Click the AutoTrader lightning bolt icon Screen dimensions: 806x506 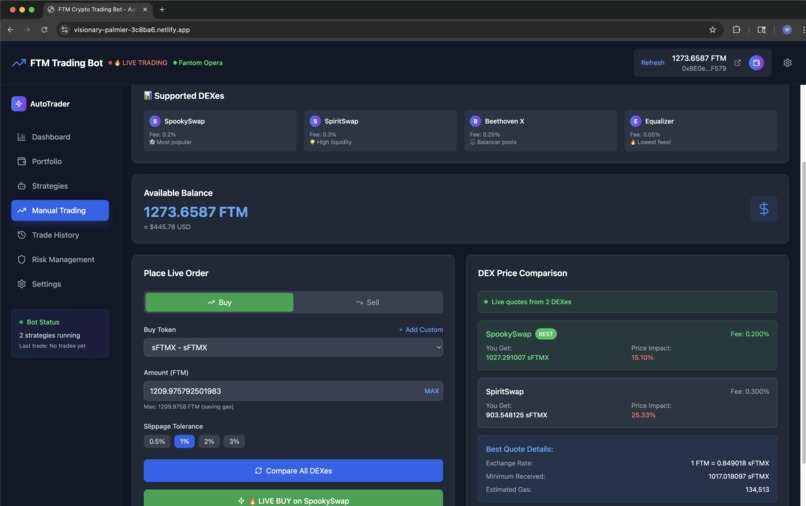[x=19, y=103]
